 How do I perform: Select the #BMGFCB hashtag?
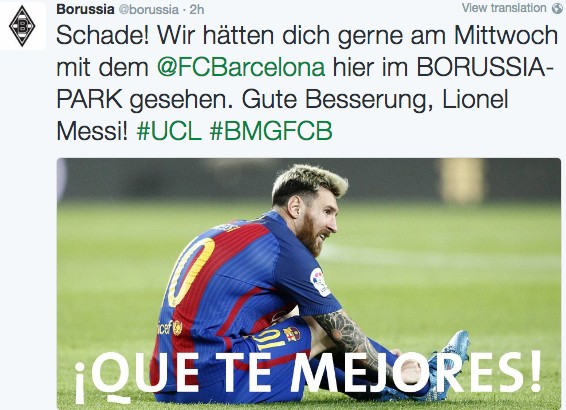(x=271, y=131)
